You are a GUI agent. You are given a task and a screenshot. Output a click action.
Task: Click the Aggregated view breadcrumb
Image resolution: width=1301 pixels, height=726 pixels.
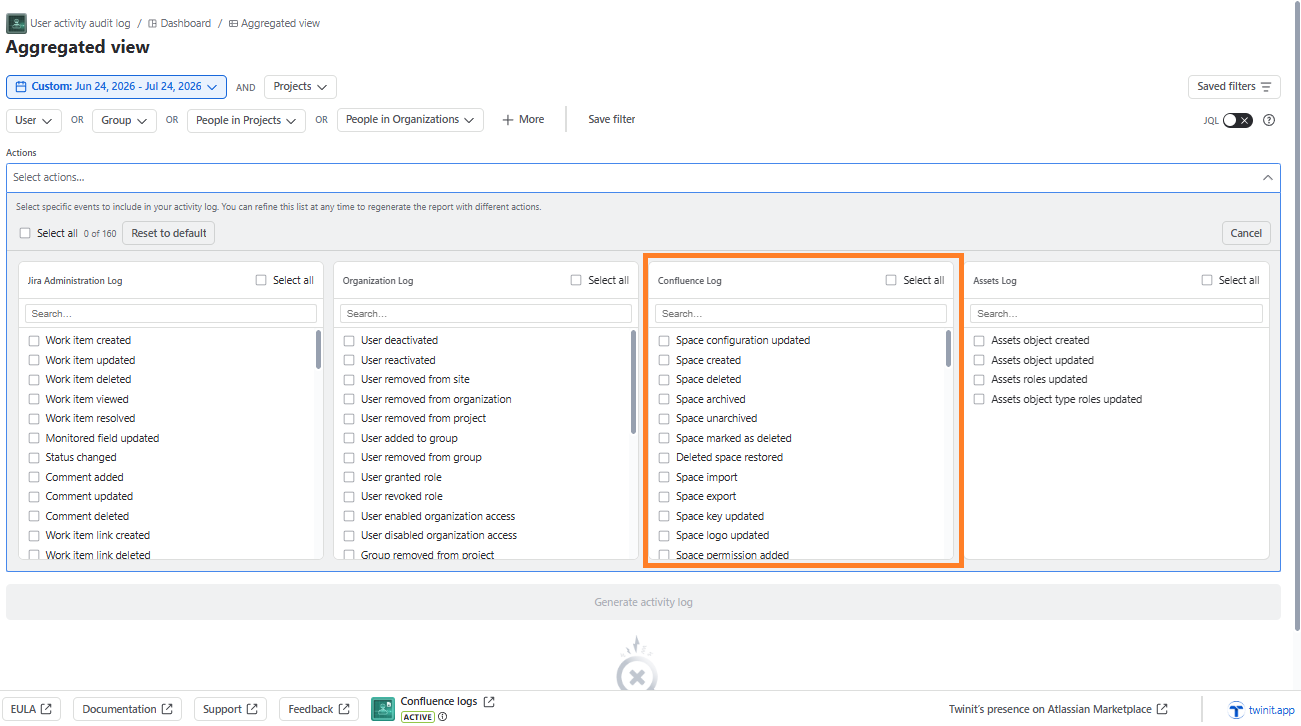click(274, 23)
